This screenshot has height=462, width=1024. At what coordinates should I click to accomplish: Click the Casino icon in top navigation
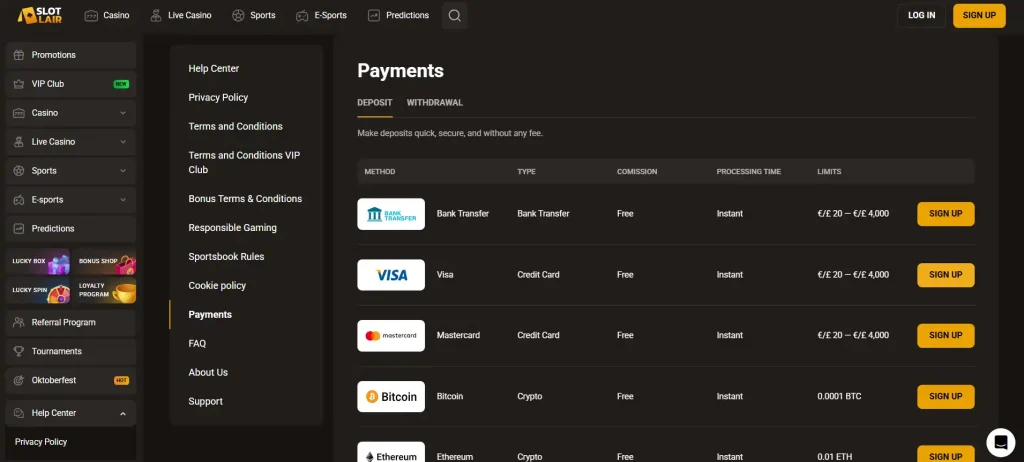(x=91, y=16)
